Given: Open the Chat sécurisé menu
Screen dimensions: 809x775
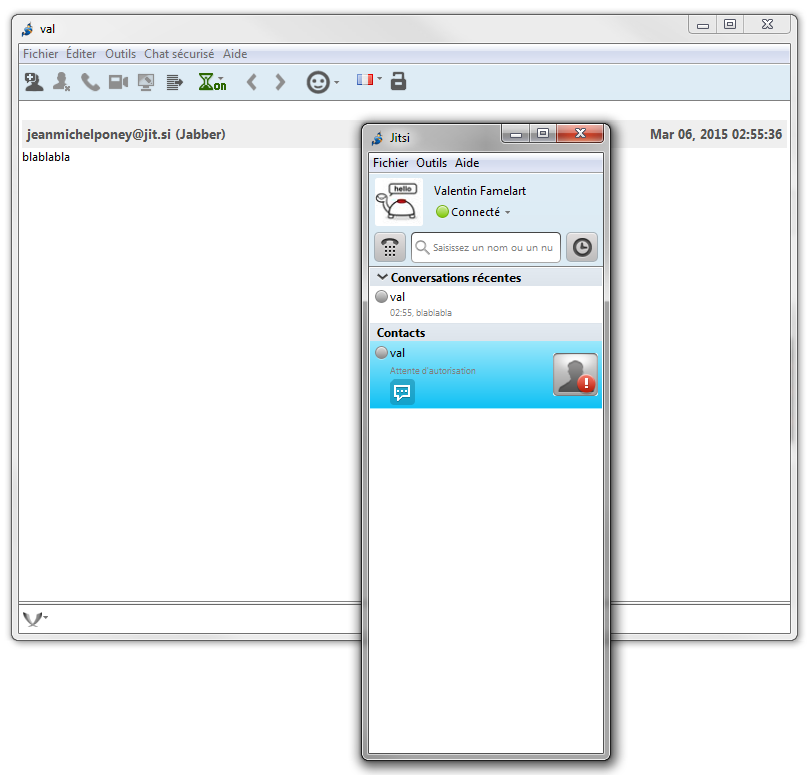Looking at the screenshot, I should pos(179,54).
